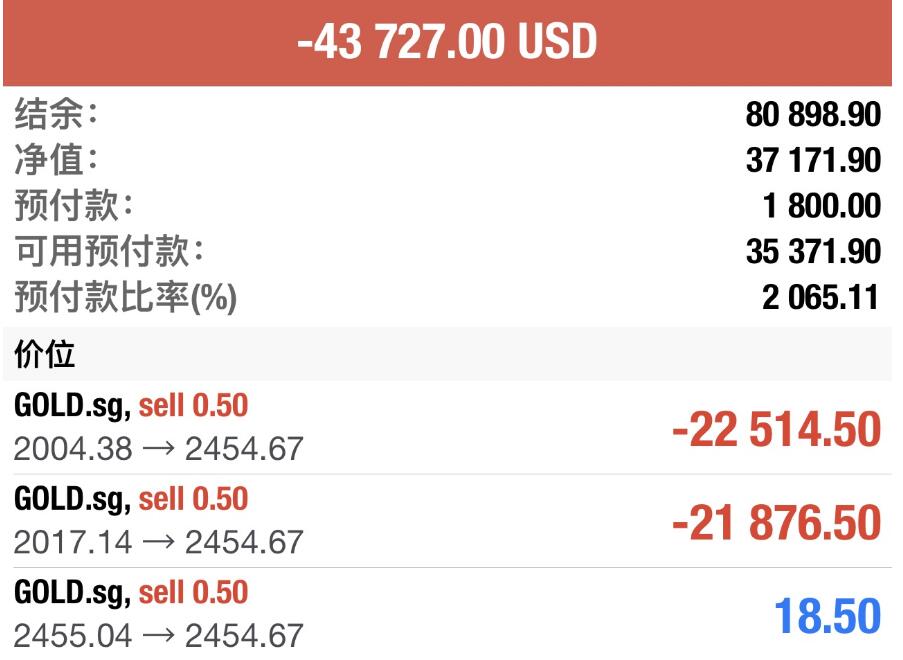Click the 37 171.90 equity value
Image resolution: width=903 pixels, height=660 pixels.
point(813,160)
